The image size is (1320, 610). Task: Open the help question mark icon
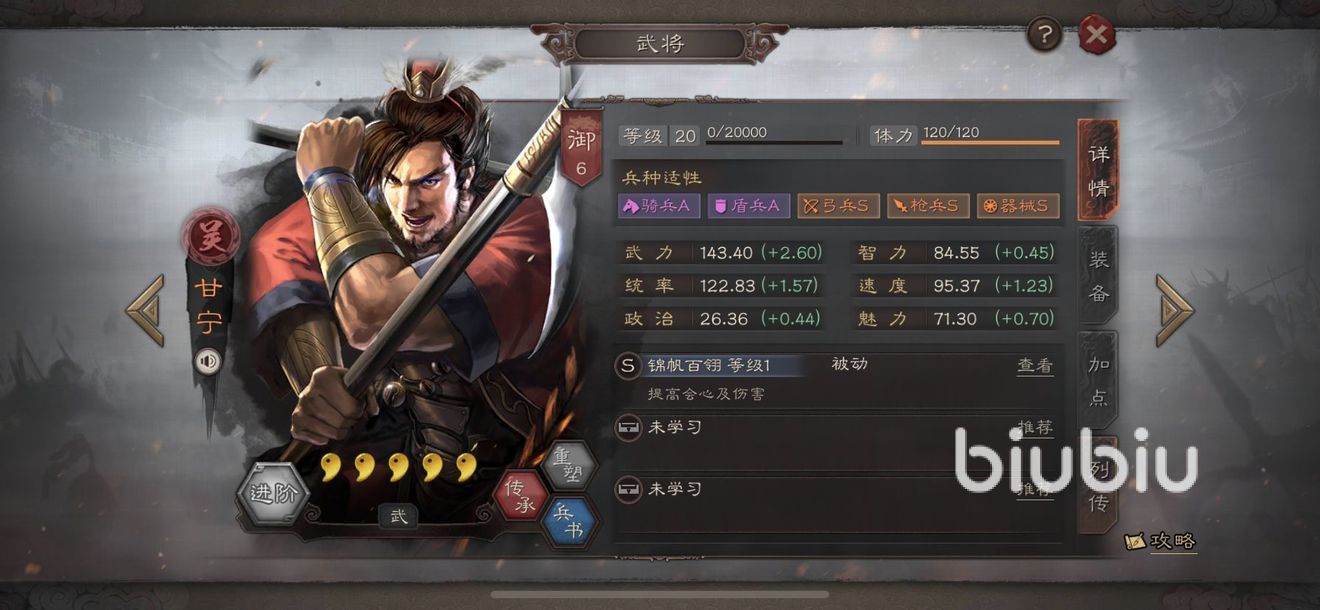[x=1045, y=36]
